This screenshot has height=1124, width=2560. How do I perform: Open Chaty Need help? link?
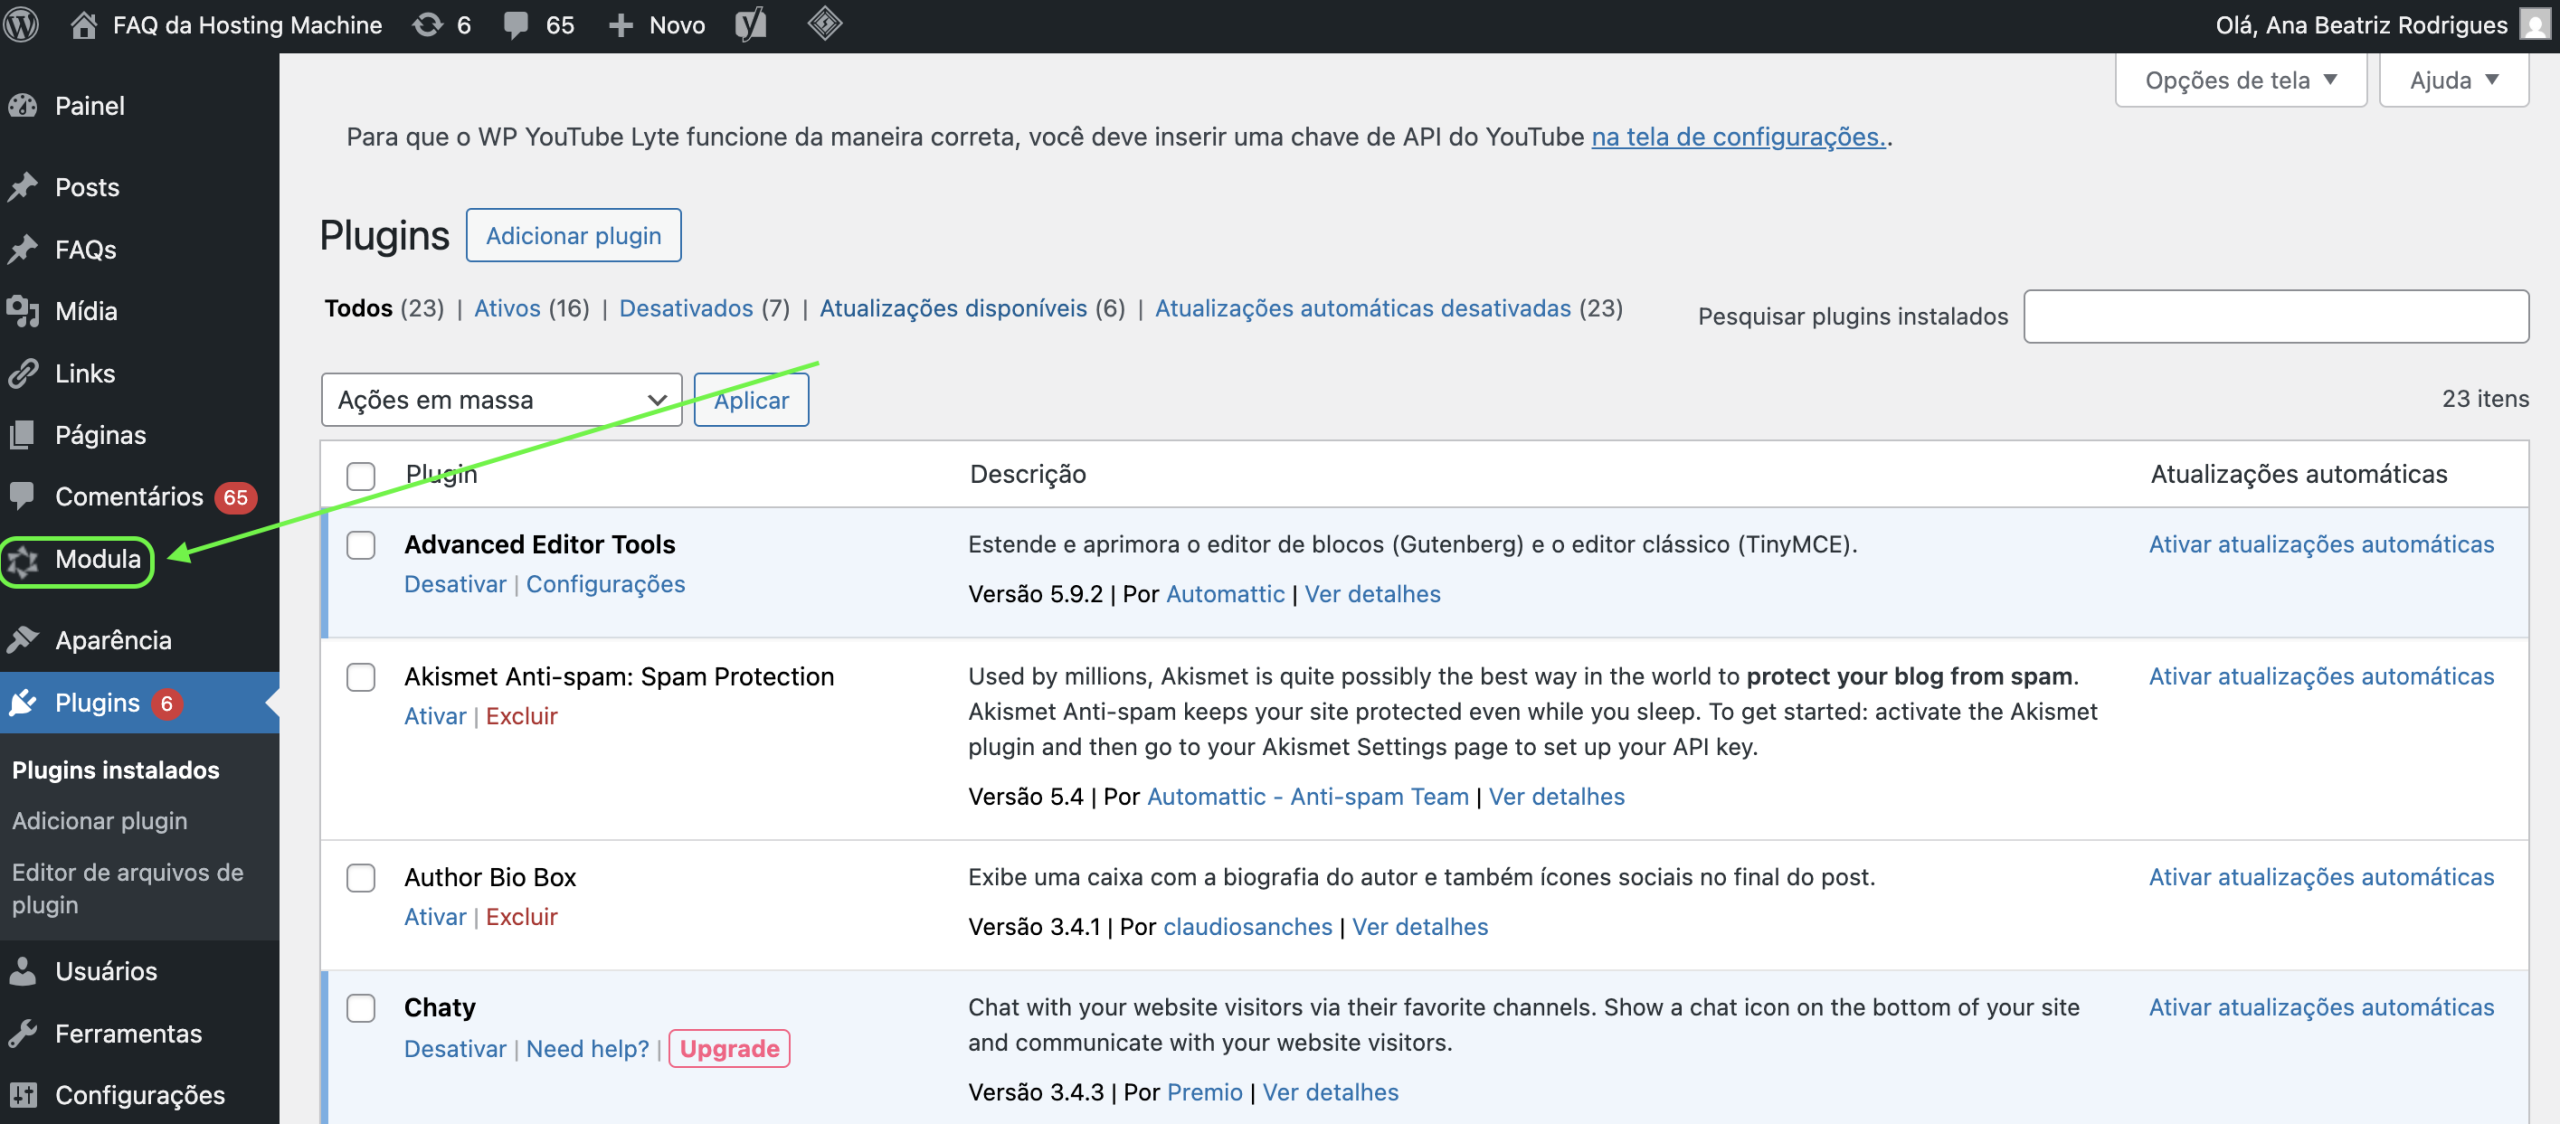(x=588, y=1048)
